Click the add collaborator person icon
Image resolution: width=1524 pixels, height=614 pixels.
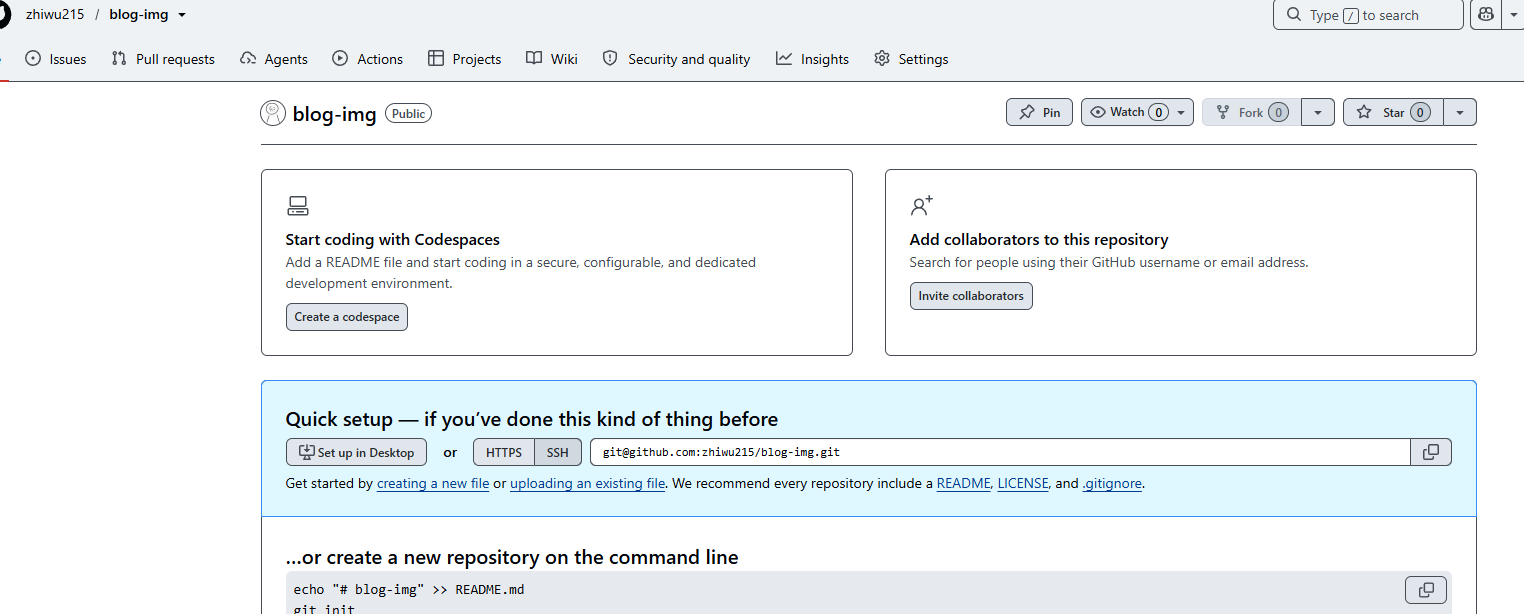tap(921, 206)
